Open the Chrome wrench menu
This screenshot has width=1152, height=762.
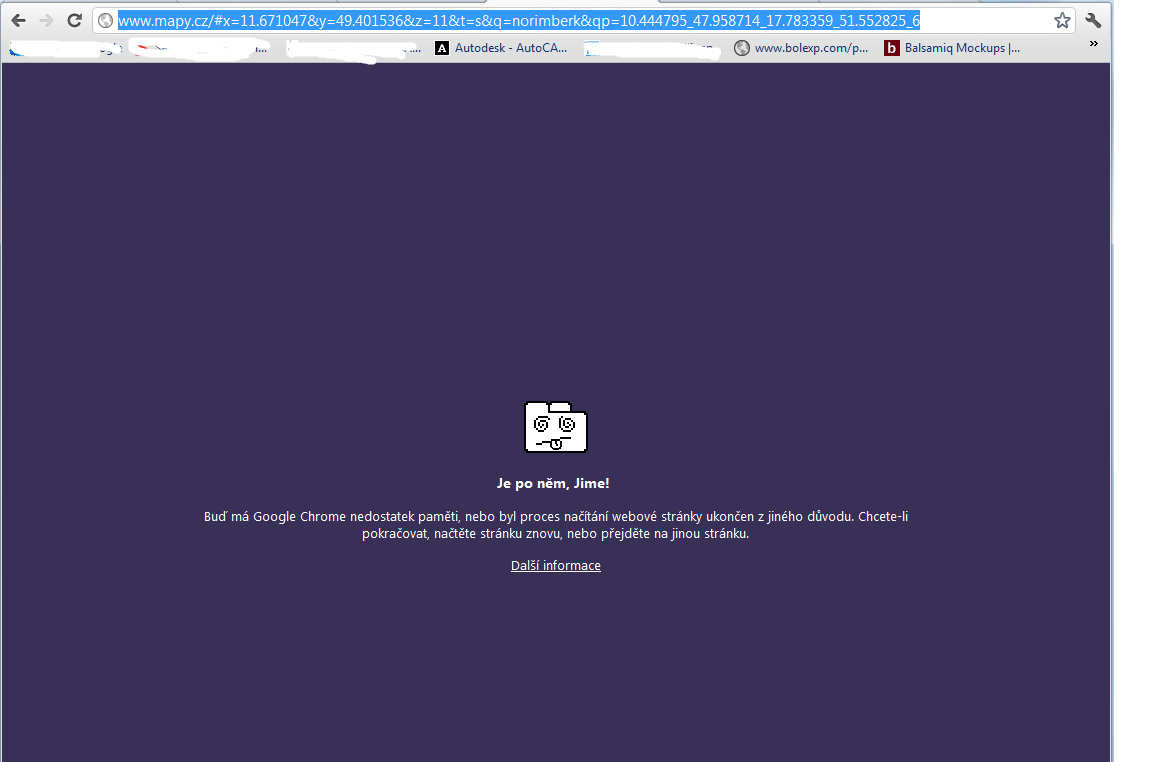click(x=1093, y=21)
